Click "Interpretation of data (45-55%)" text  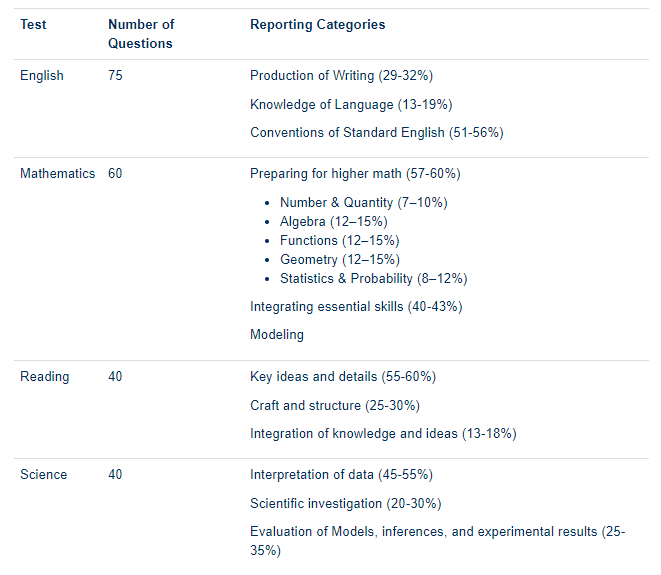click(x=341, y=475)
